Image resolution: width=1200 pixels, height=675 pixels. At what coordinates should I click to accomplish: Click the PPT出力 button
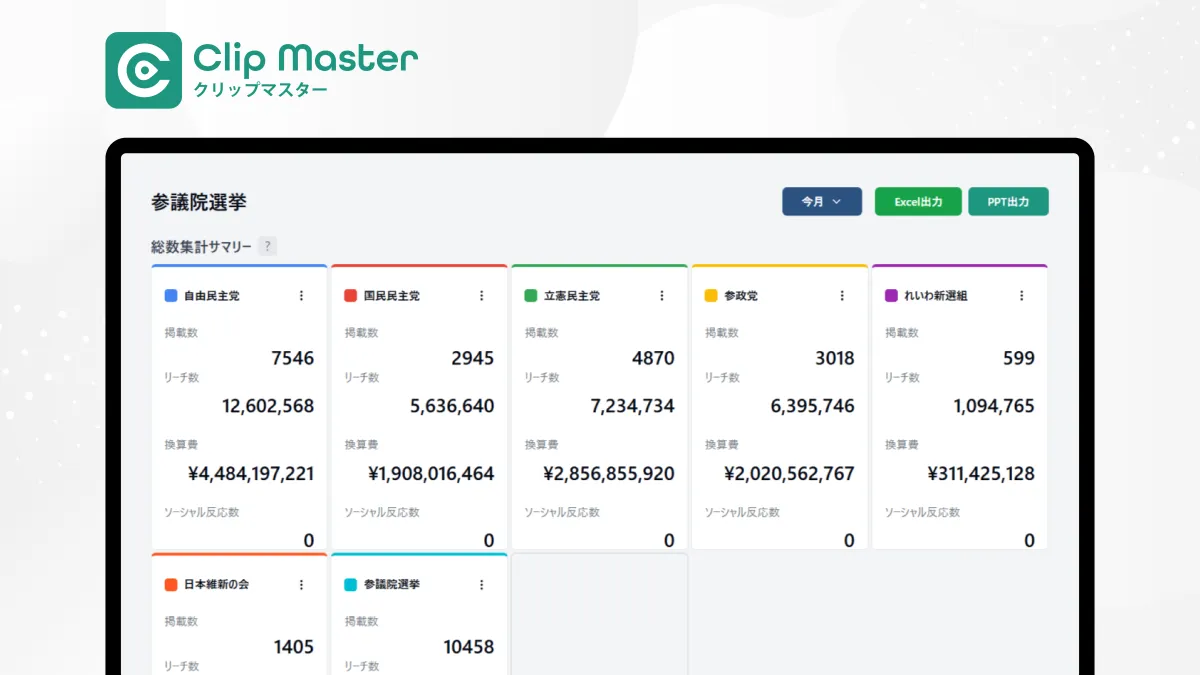click(x=1008, y=202)
